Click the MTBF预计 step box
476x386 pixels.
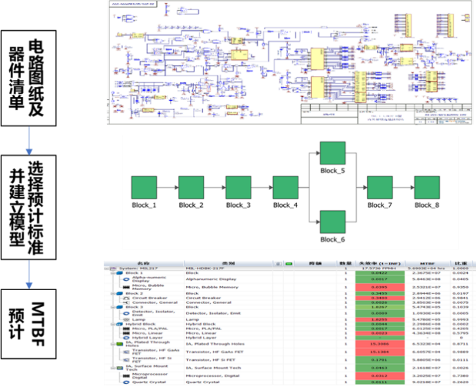(29, 324)
